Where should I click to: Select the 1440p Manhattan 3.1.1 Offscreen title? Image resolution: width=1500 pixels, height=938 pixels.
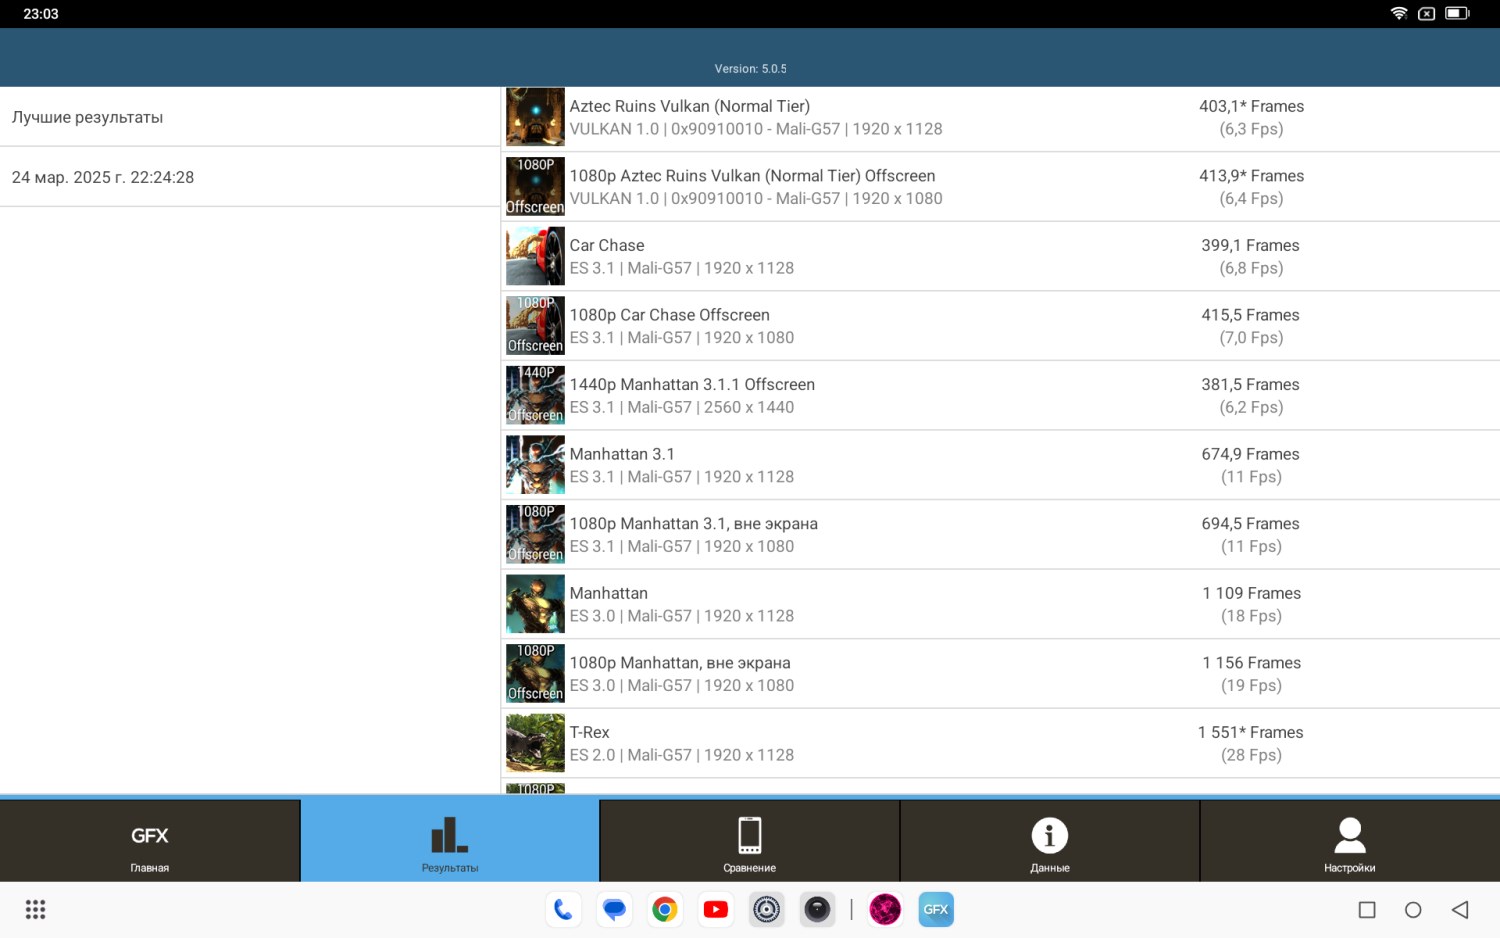click(x=692, y=384)
